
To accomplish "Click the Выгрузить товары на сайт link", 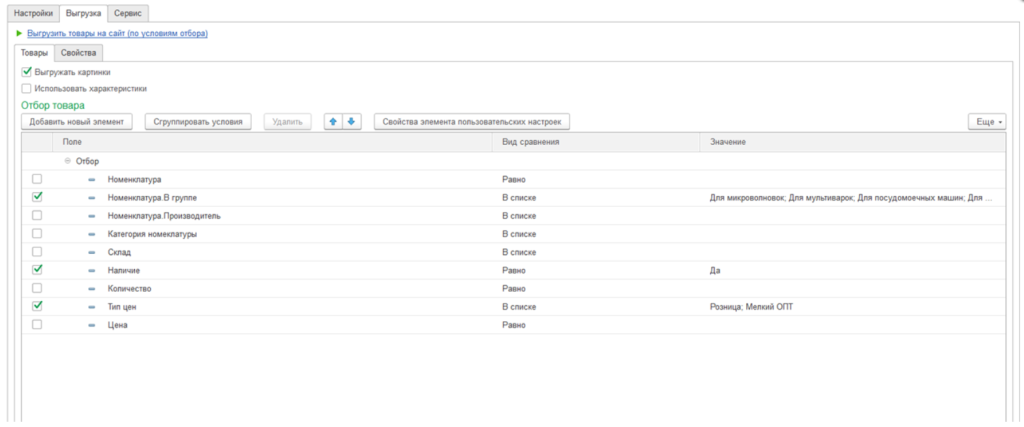I will 117,34.
